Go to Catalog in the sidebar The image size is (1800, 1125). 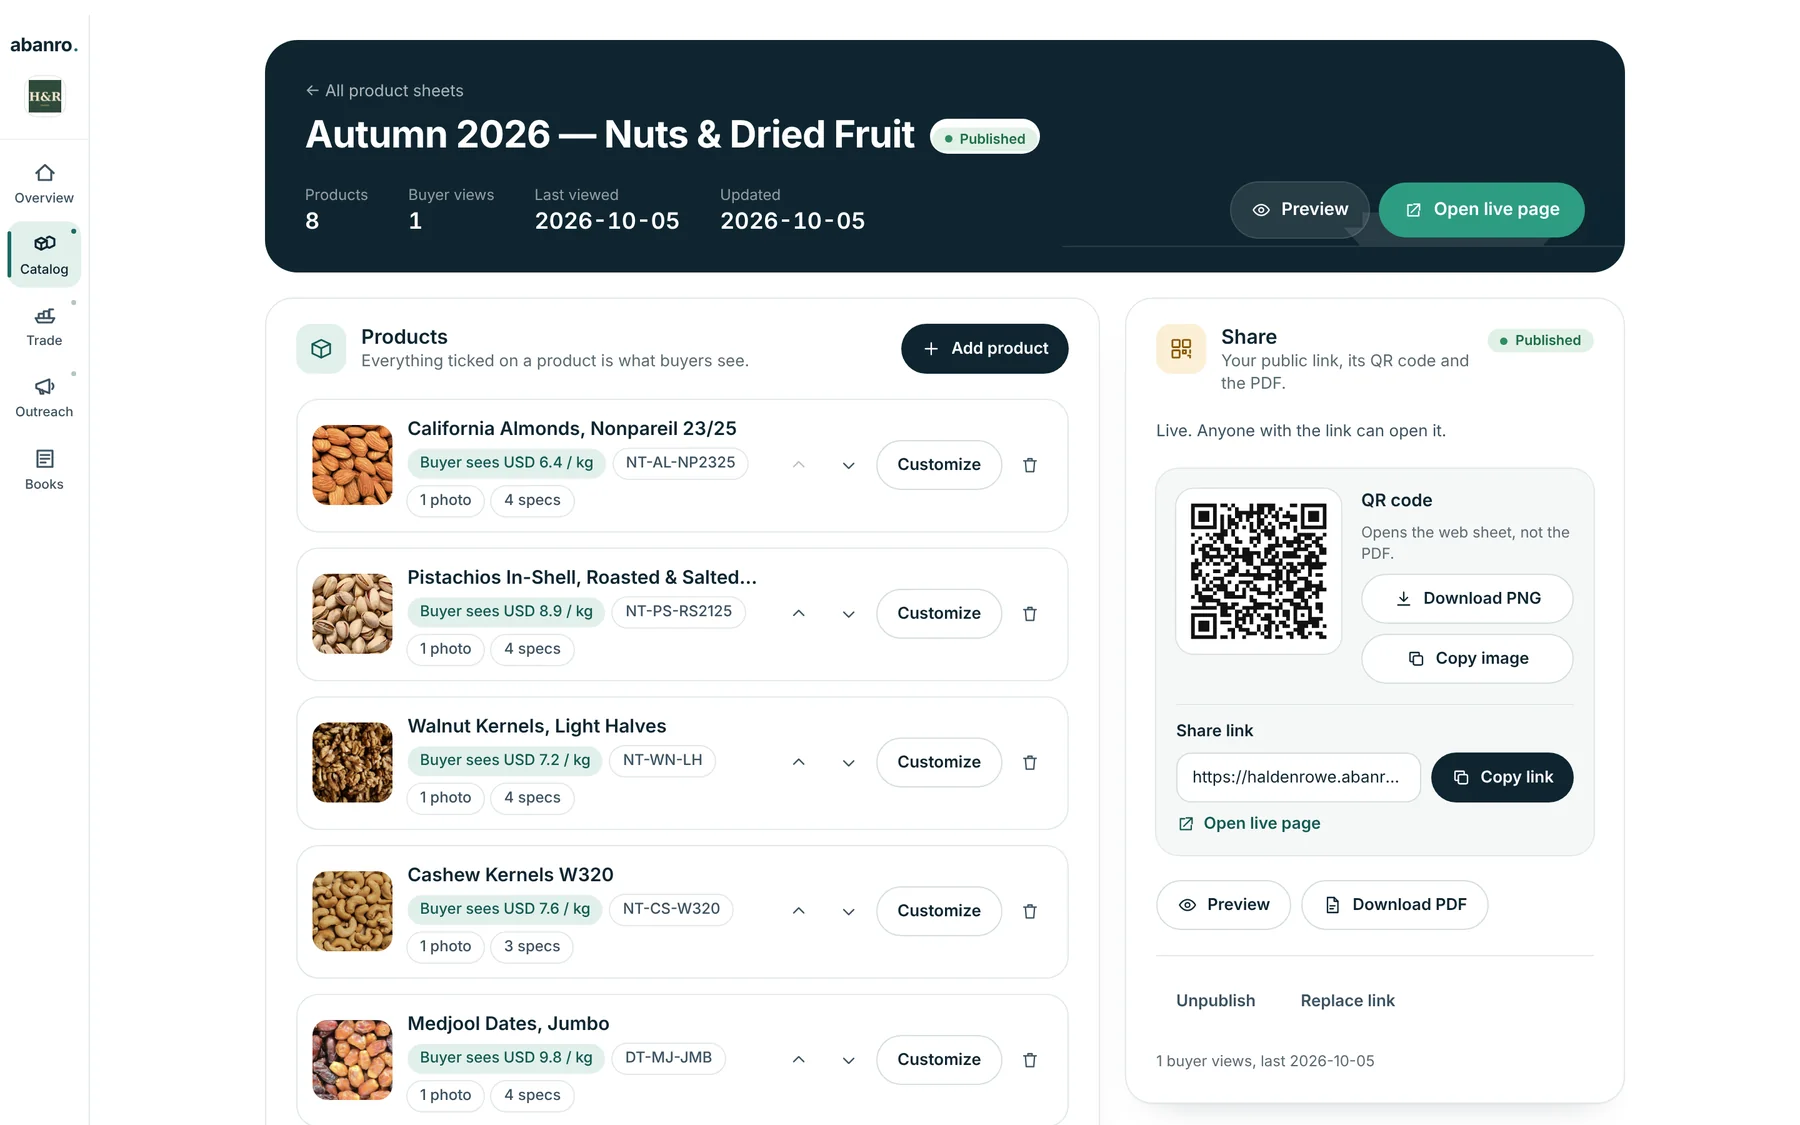[x=44, y=255]
